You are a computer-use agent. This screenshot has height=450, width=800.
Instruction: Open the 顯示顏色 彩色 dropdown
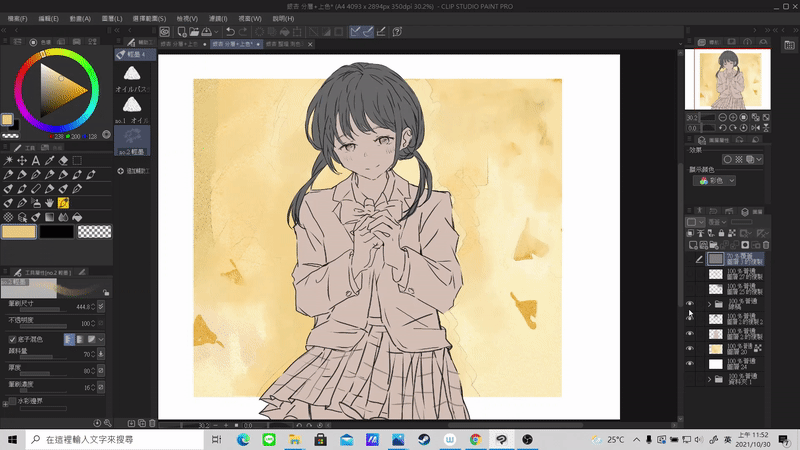tap(715, 181)
